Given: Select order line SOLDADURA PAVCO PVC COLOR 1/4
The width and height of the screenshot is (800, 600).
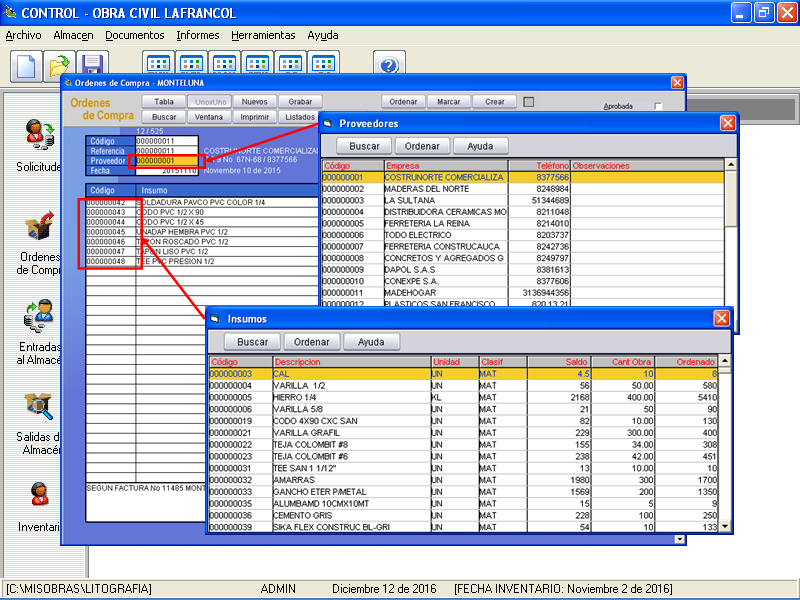Looking at the screenshot, I should tap(202, 203).
